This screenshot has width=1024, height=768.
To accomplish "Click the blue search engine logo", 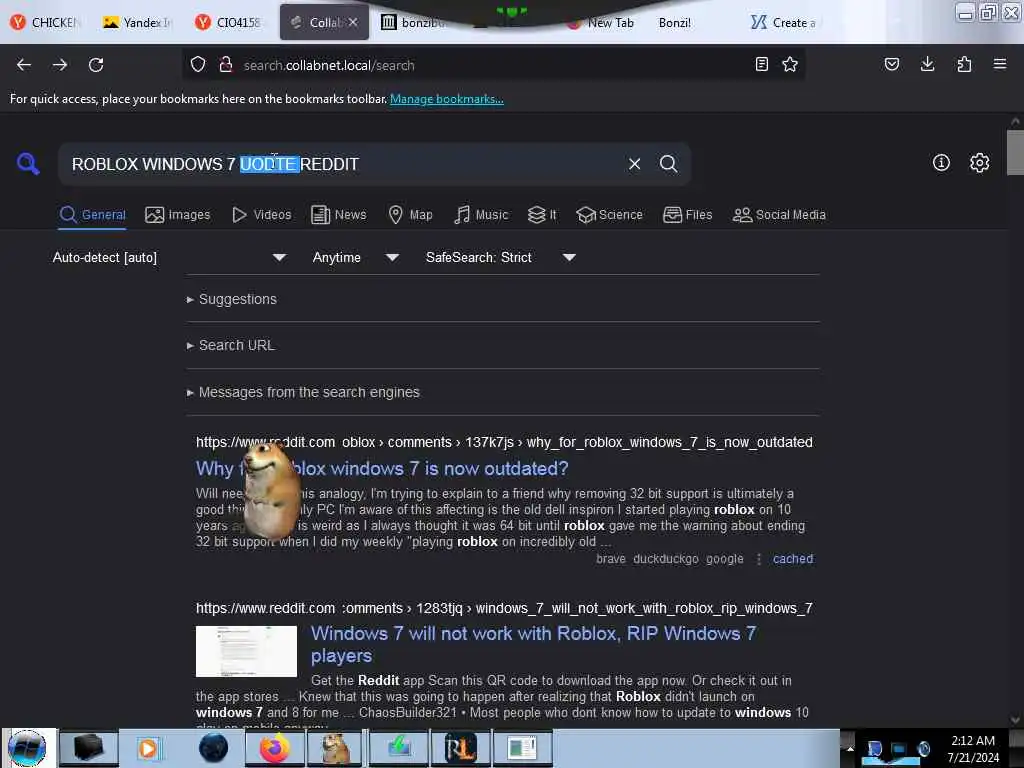I will (x=28, y=163).
